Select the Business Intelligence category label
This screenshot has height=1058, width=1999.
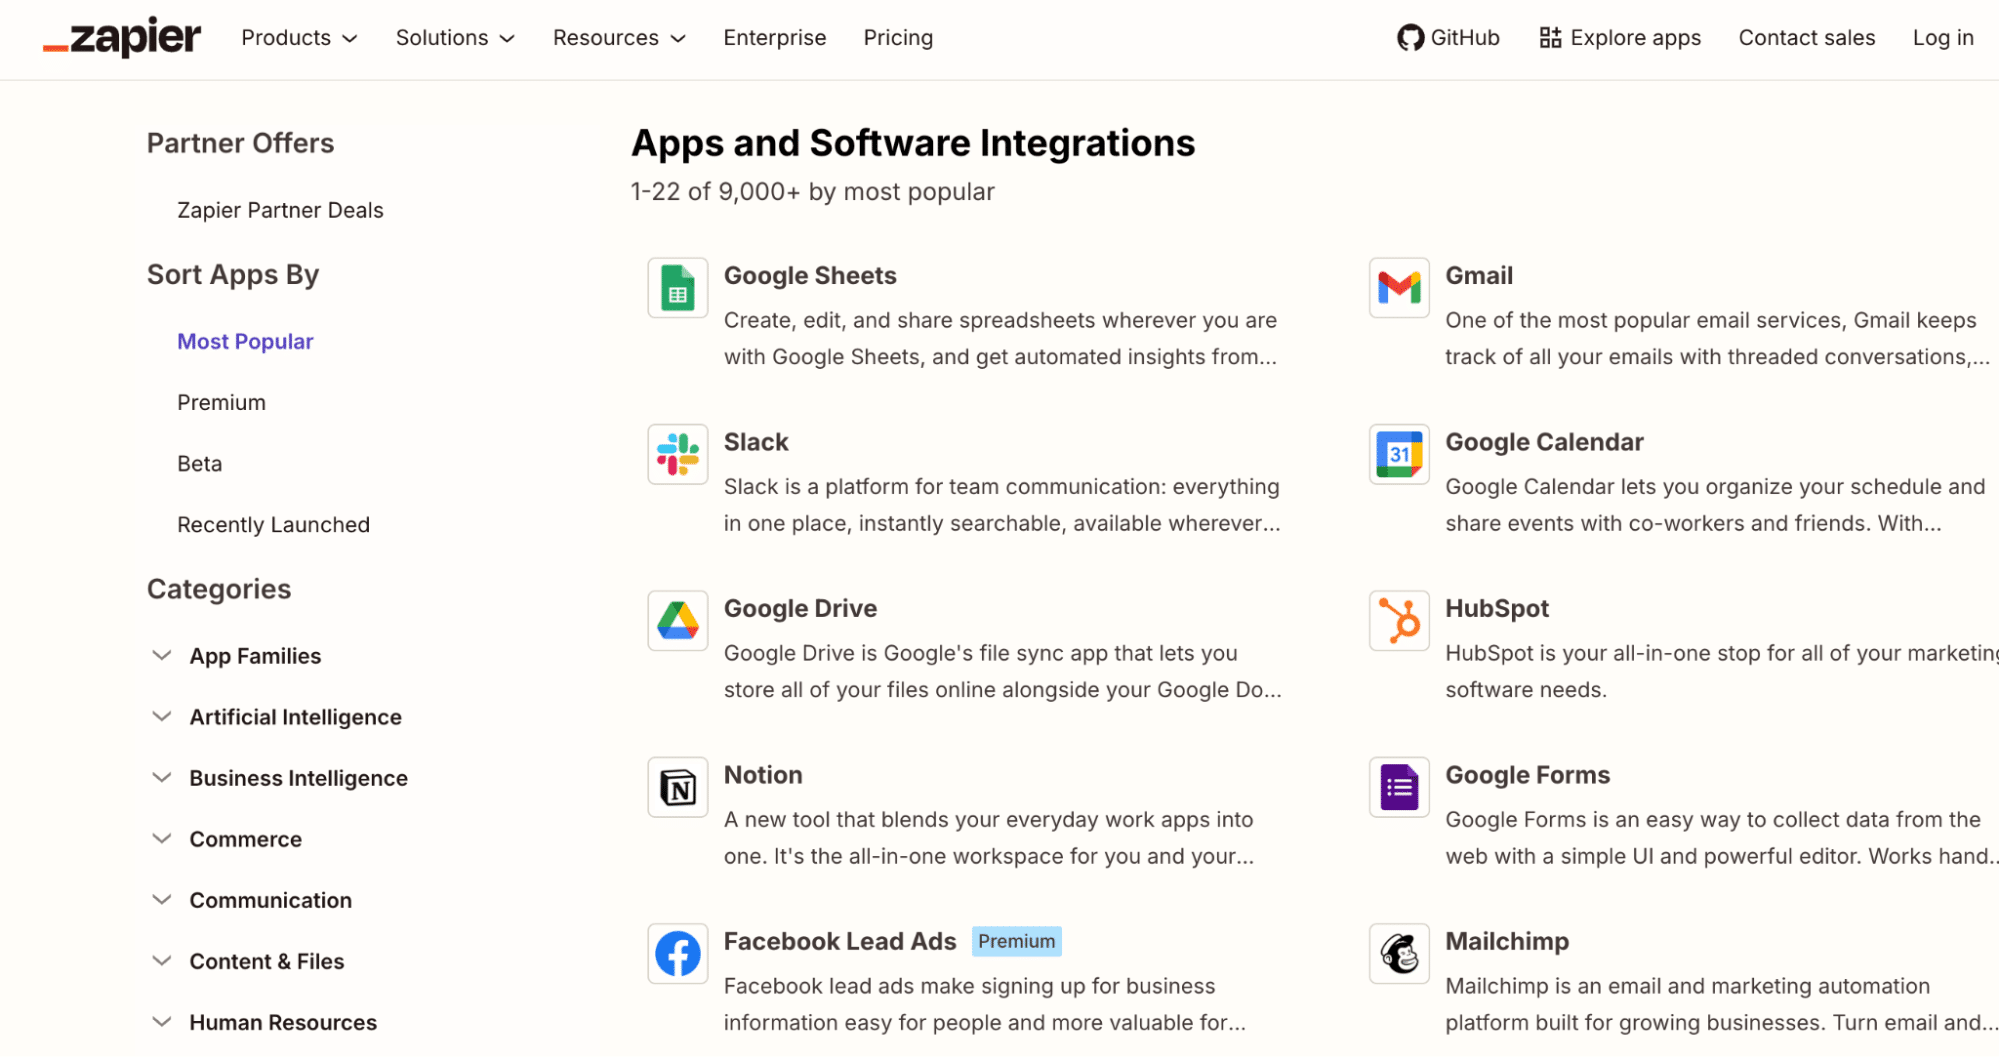click(x=298, y=778)
